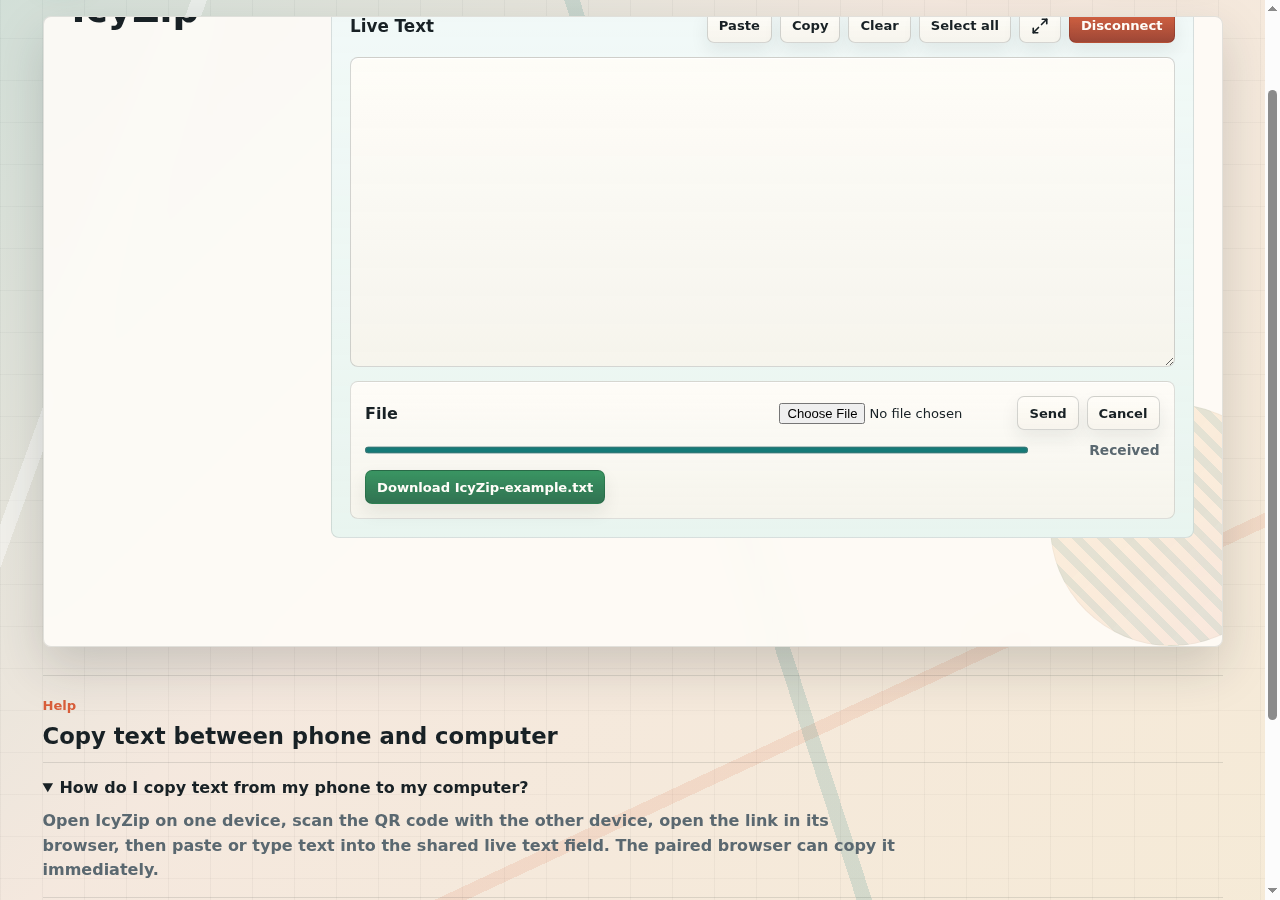1280x900 pixels.
Task: Click the File section label
Action: coord(381,413)
